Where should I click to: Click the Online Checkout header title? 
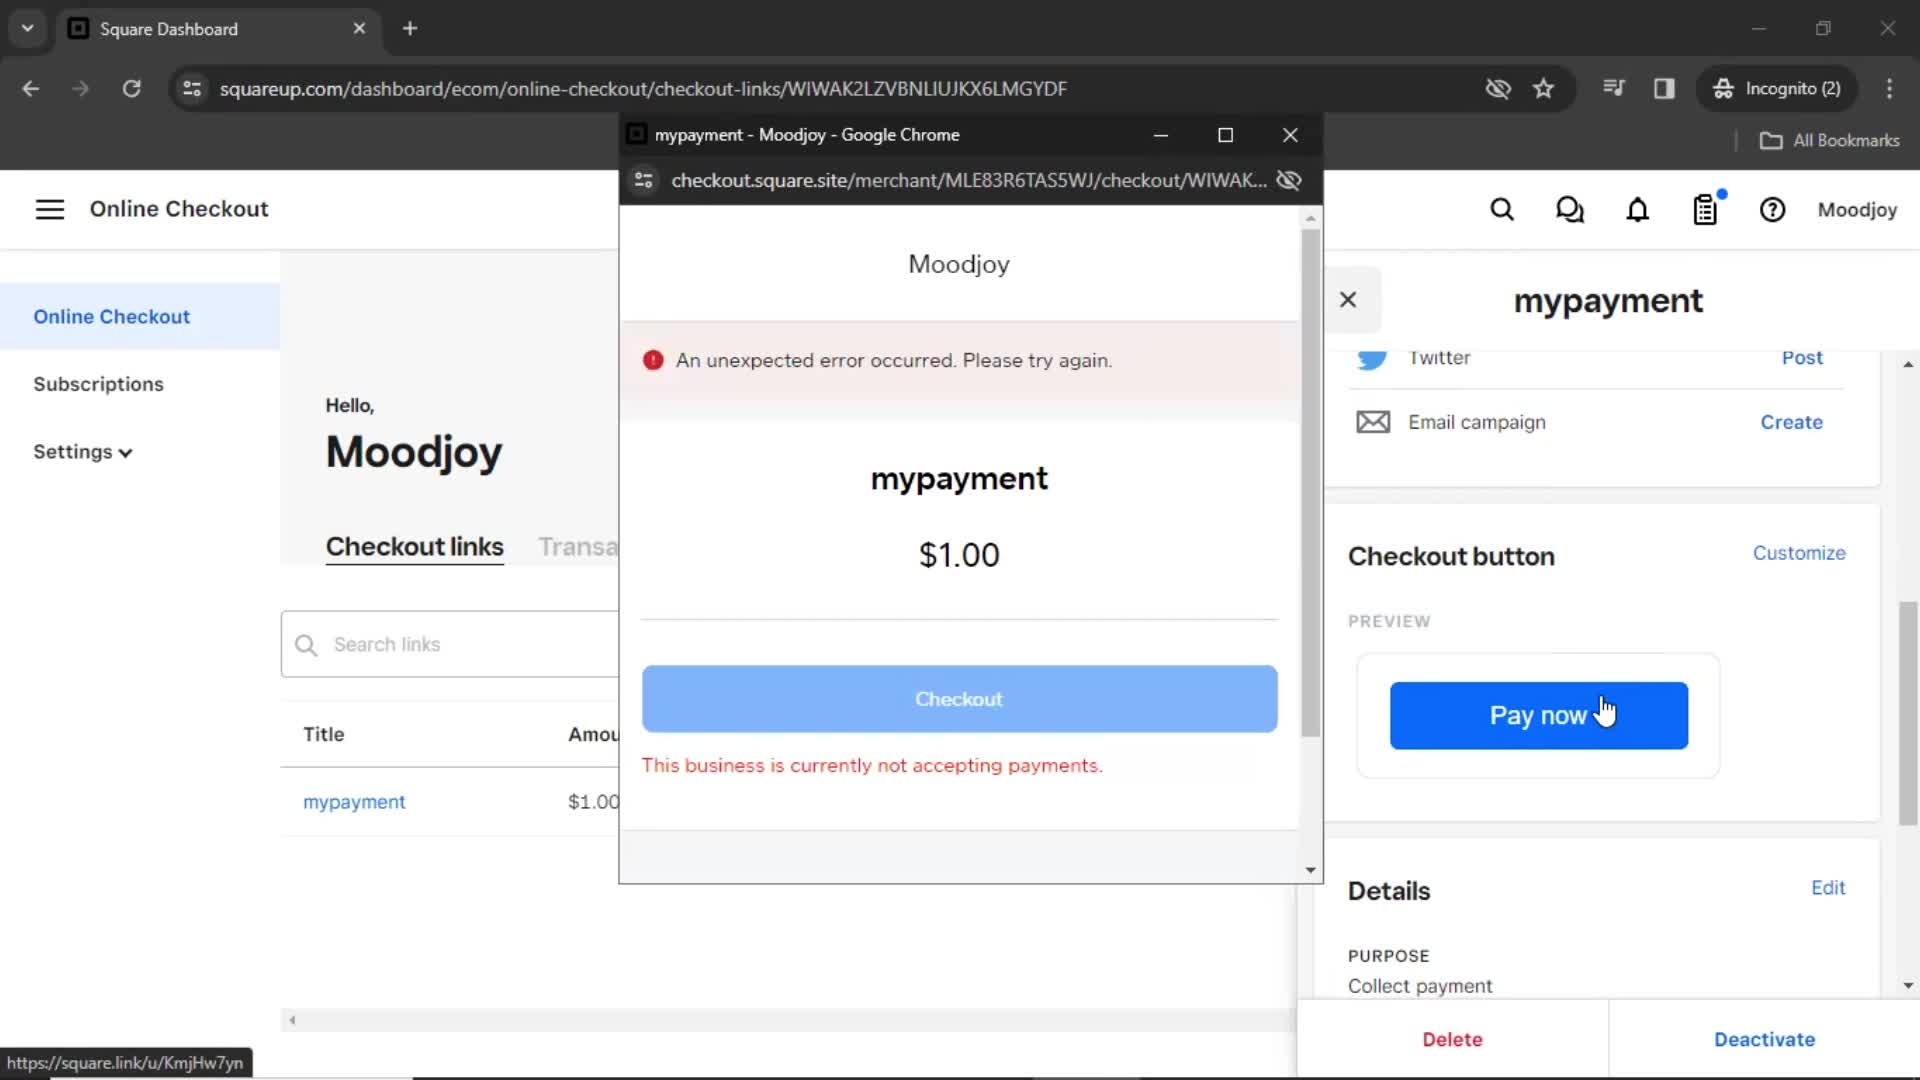(x=179, y=209)
